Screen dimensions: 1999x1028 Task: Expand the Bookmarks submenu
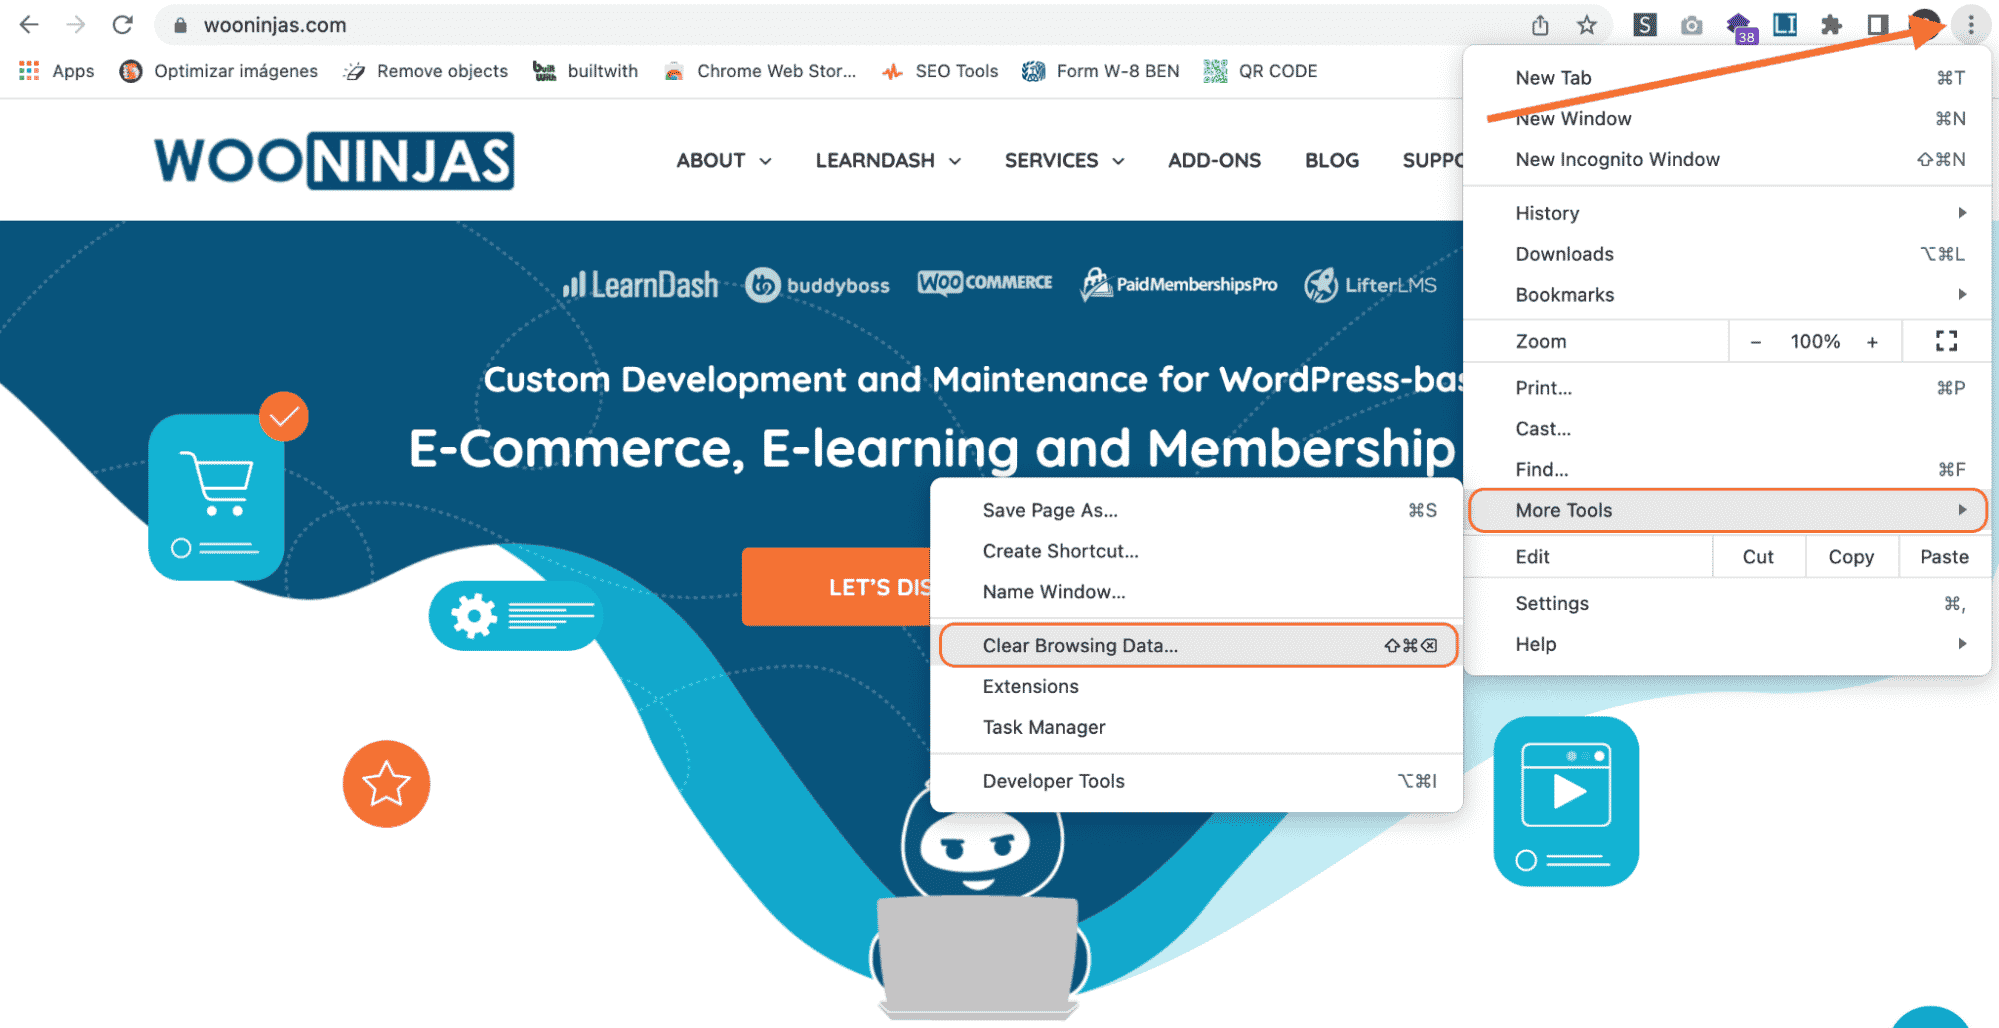pyautogui.click(x=1727, y=295)
